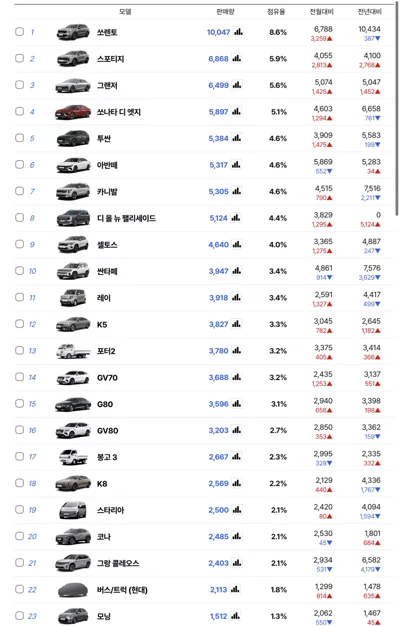Click the bar graph icon for 셀토스
This screenshot has width=401, height=626.
[237, 244]
